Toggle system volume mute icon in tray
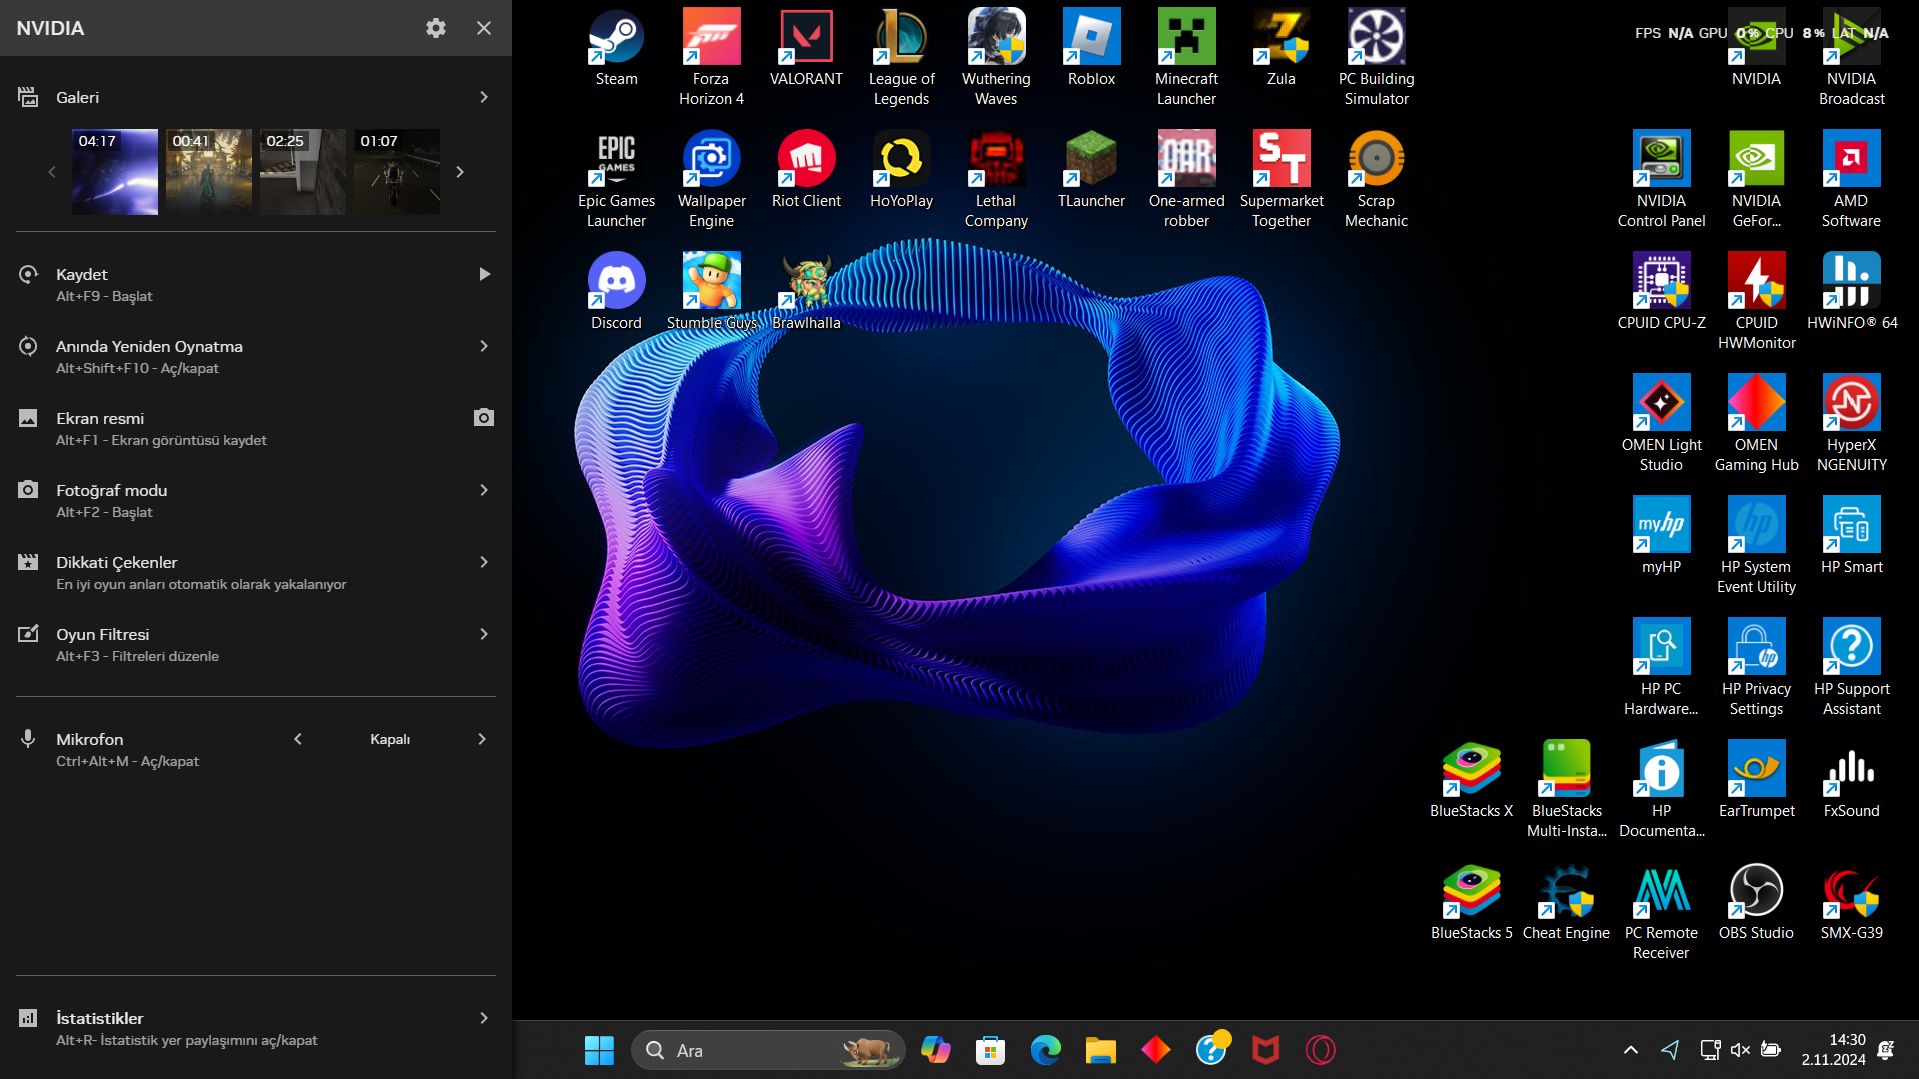The height and width of the screenshot is (1079, 1919). click(x=1740, y=1050)
